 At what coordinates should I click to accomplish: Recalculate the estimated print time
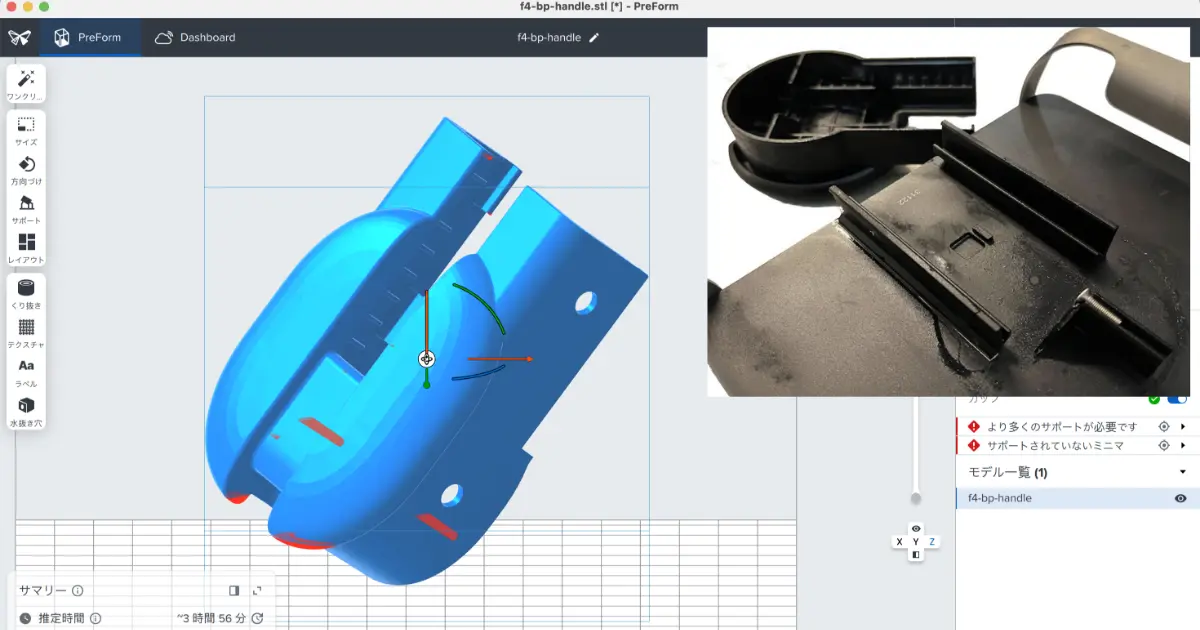click(257, 618)
